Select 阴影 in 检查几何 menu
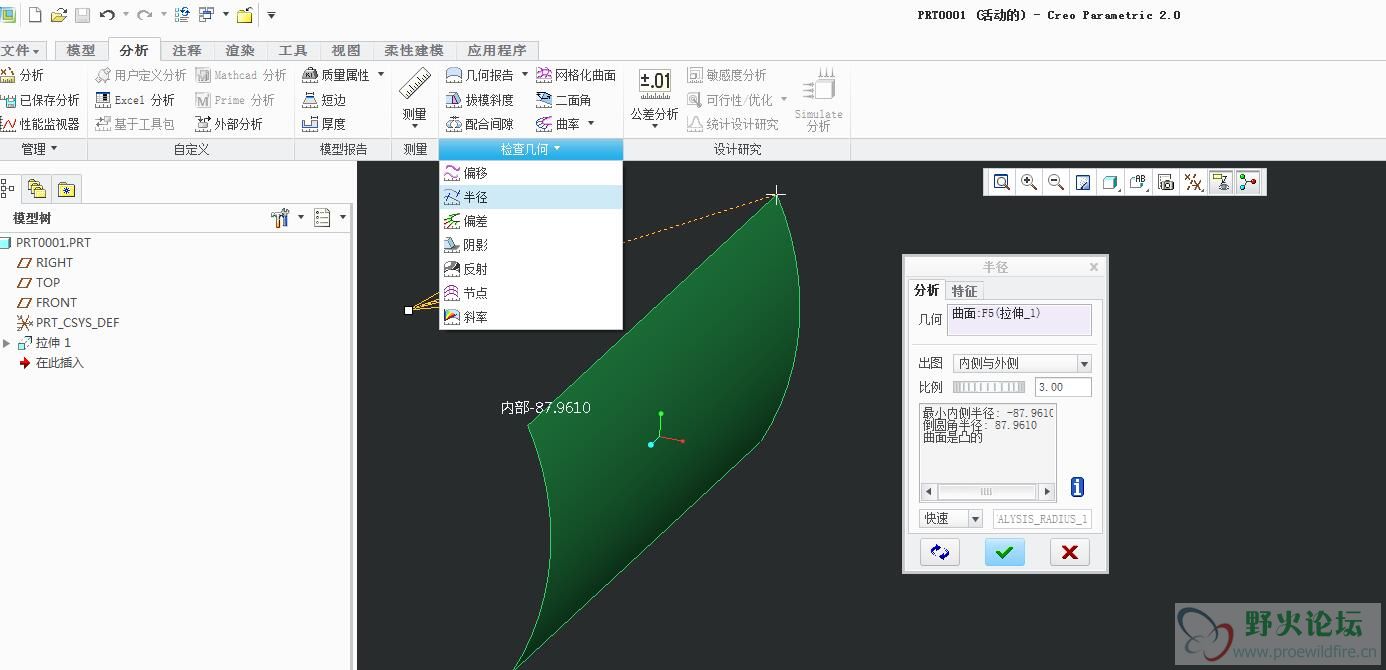The image size is (1386, 670). click(531, 245)
